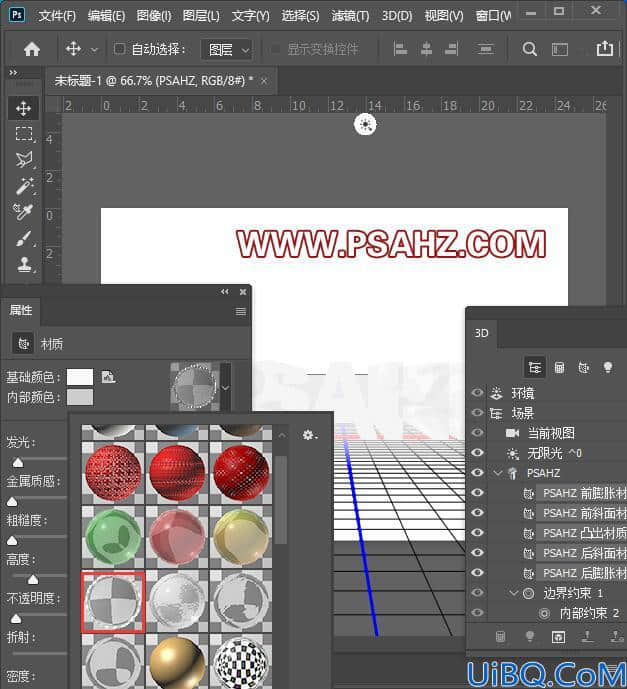Select the Brush tool
627x689 pixels.
[x=24, y=239]
